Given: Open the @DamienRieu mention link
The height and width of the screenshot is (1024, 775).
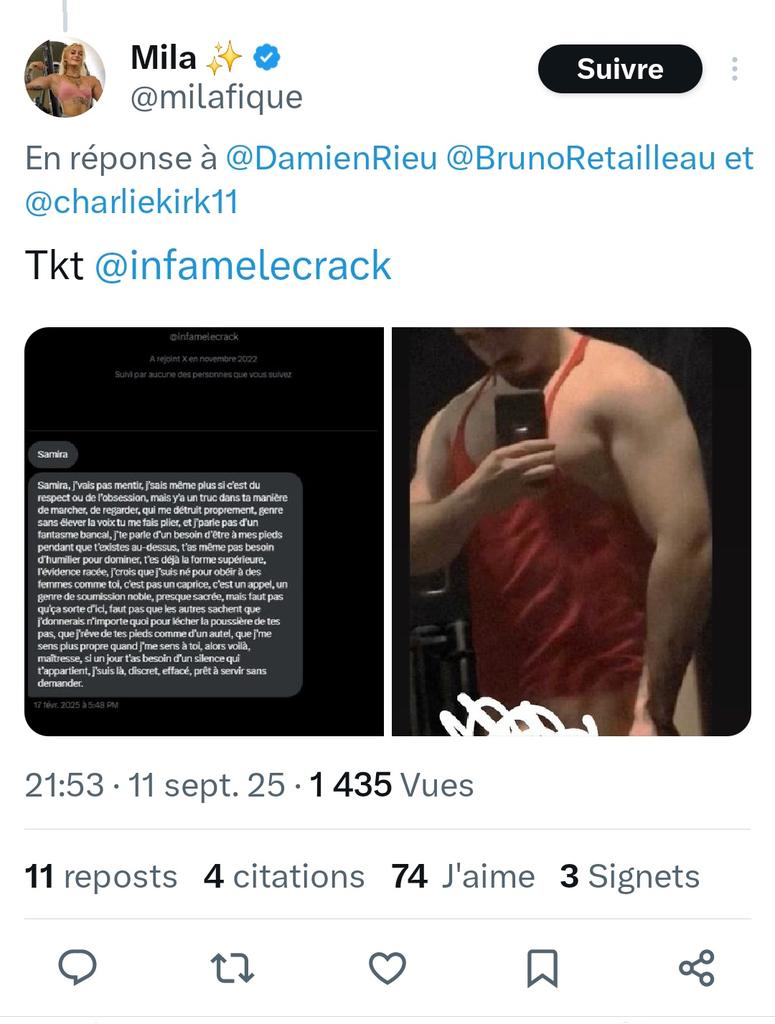Looking at the screenshot, I should click(331, 159).
